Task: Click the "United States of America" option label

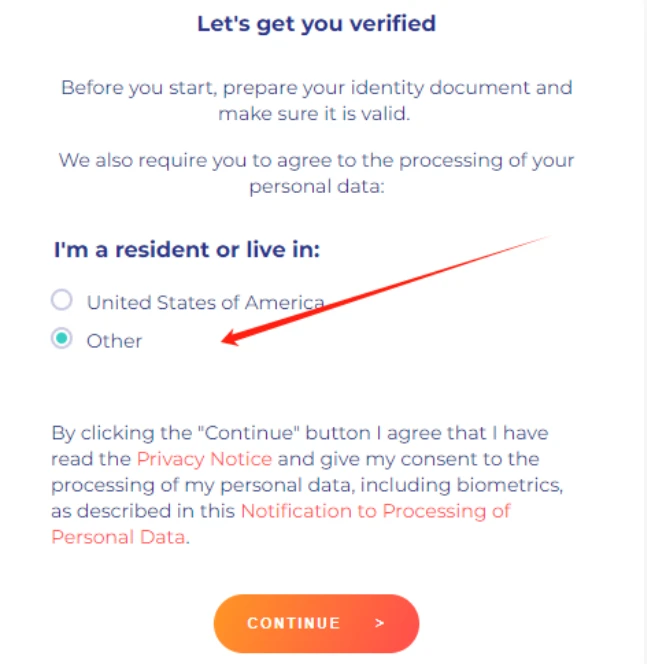Action: point(205,302)
